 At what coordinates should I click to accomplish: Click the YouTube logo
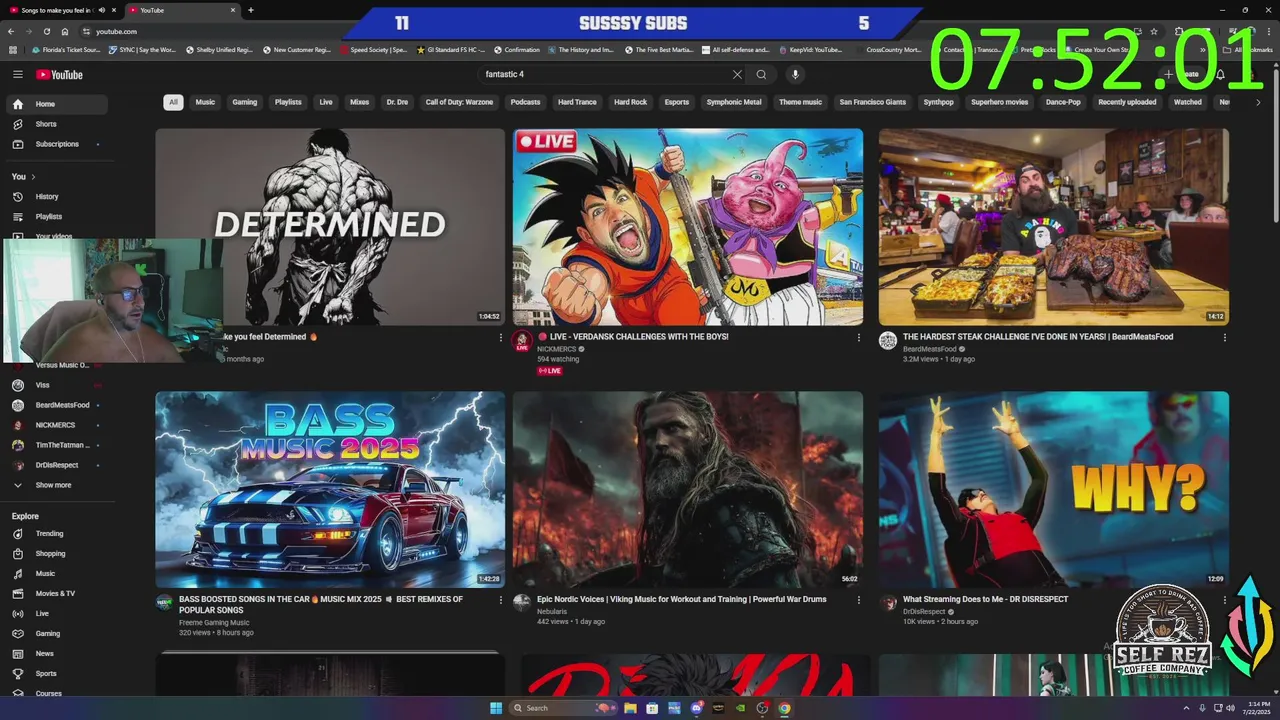(x=59, y=74)
